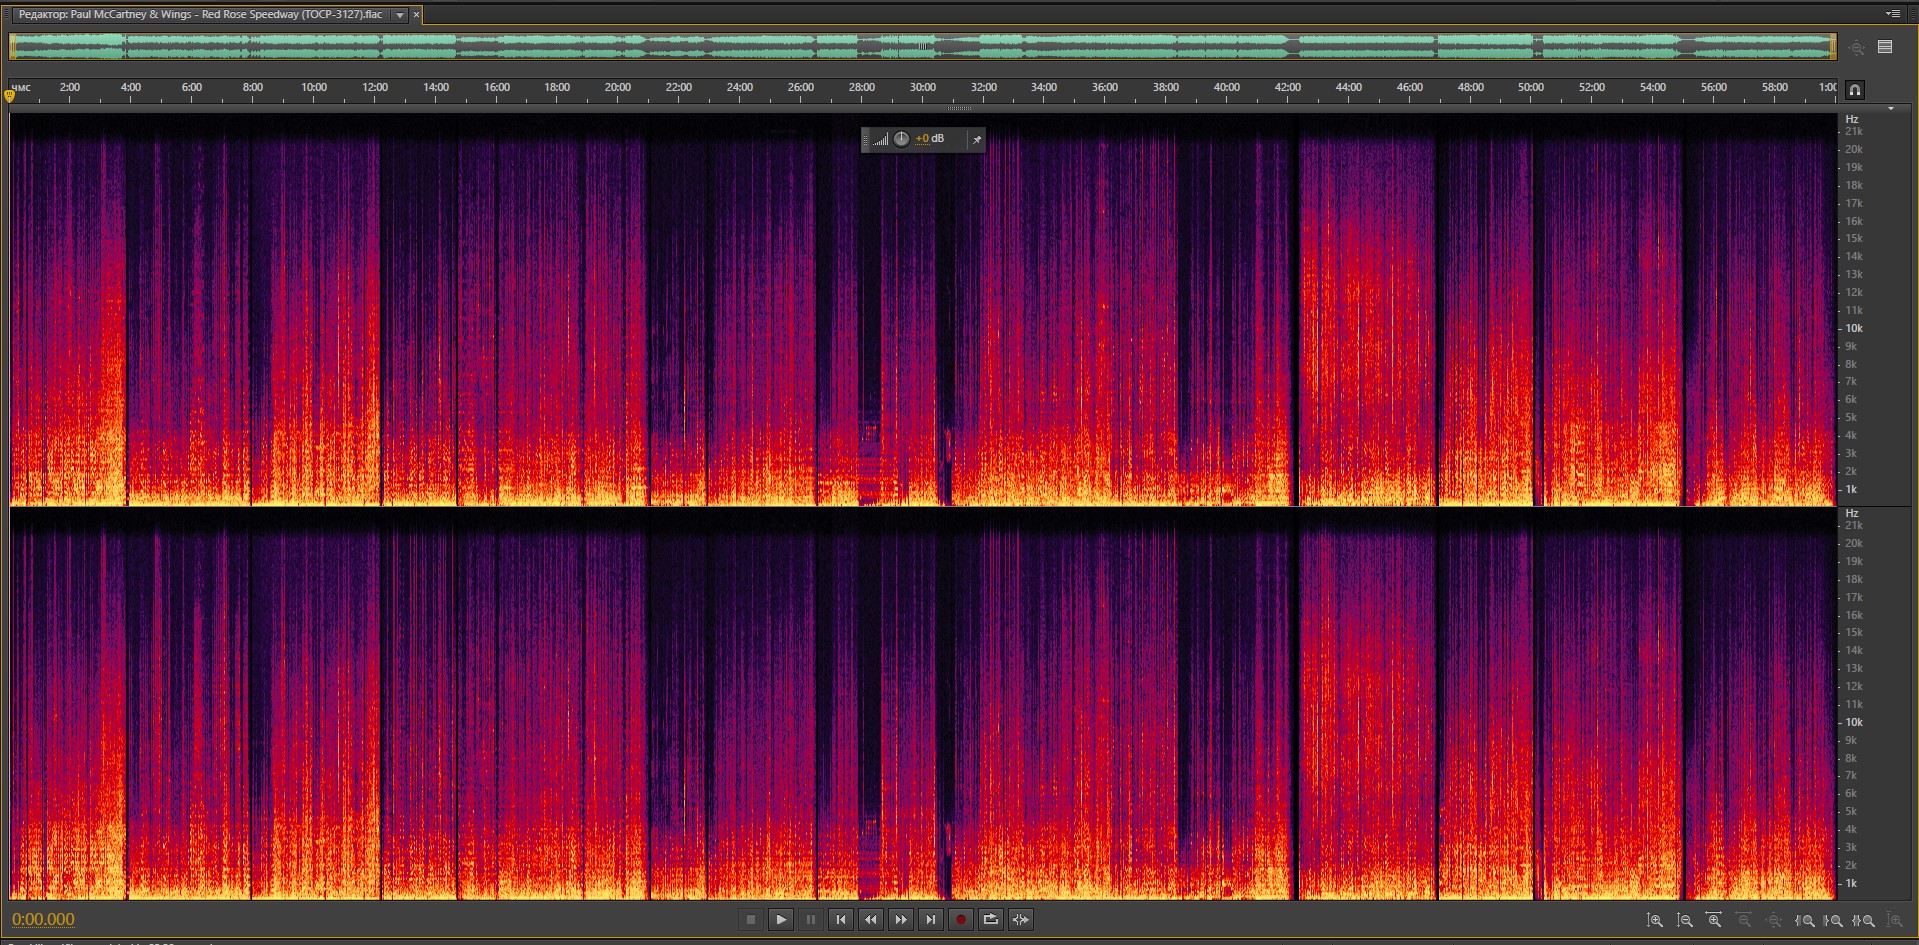Screen dimensions: 1919x945
Task: Click the zoom out amplitude icon
Action: [1685, 920]
